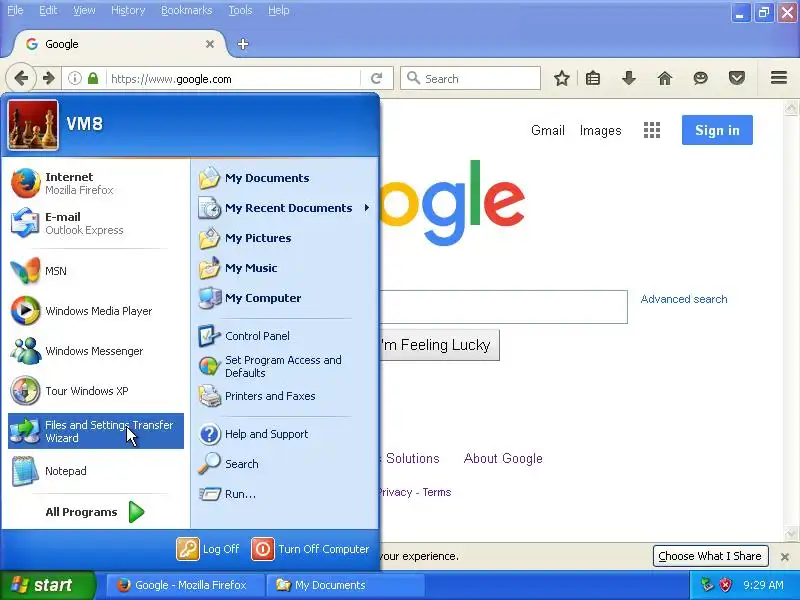Open the Google apps grid icon
This screenshot has height=600, width=800.
652,130
